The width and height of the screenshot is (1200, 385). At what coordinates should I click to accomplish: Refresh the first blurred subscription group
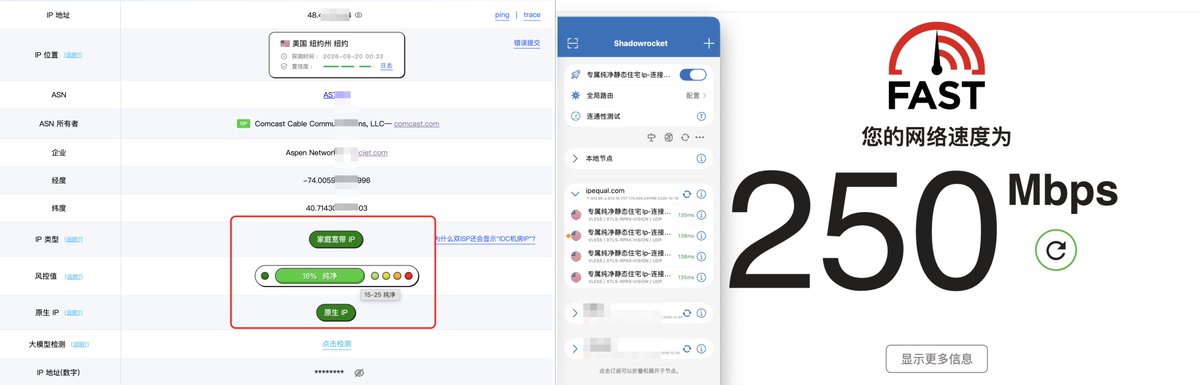687,313
